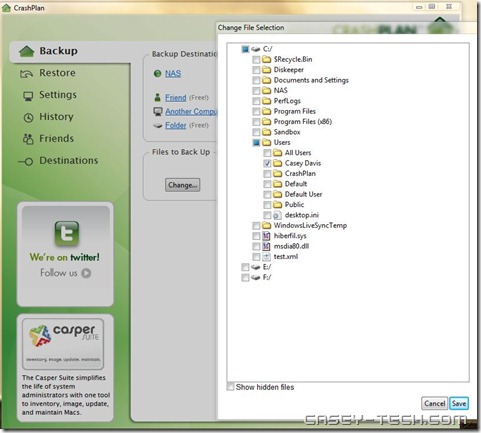Click the Another Computer link
Viewport: 481px width, 433px height.
point(191,111)
